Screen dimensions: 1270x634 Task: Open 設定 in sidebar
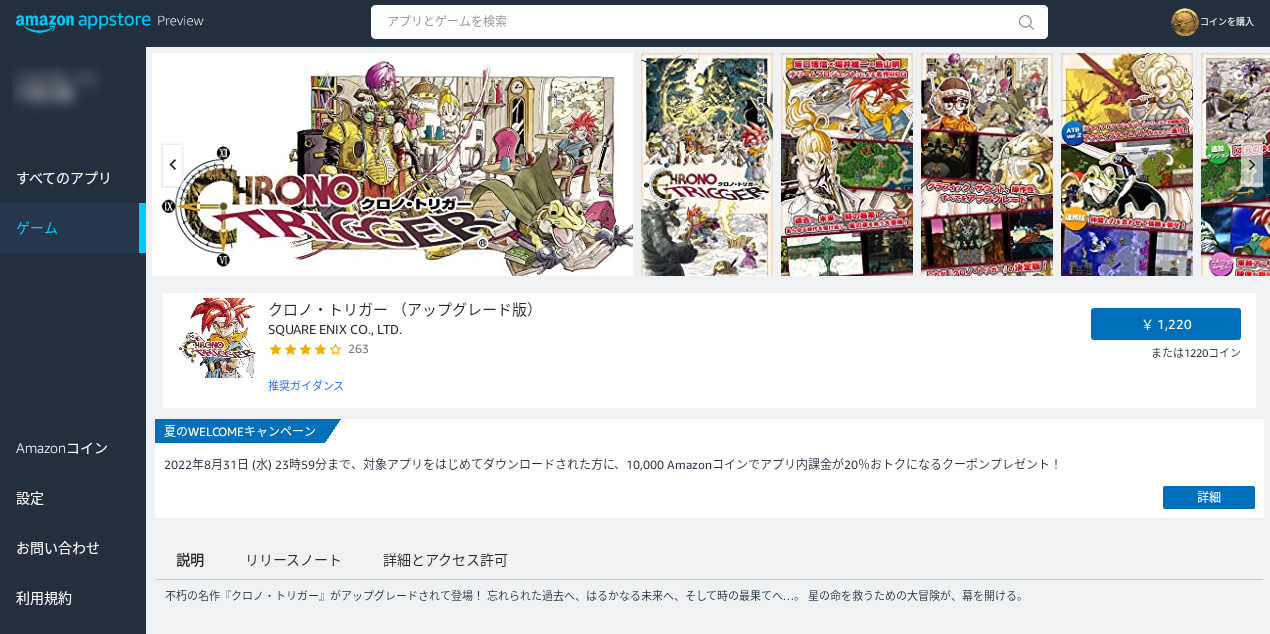30,498
